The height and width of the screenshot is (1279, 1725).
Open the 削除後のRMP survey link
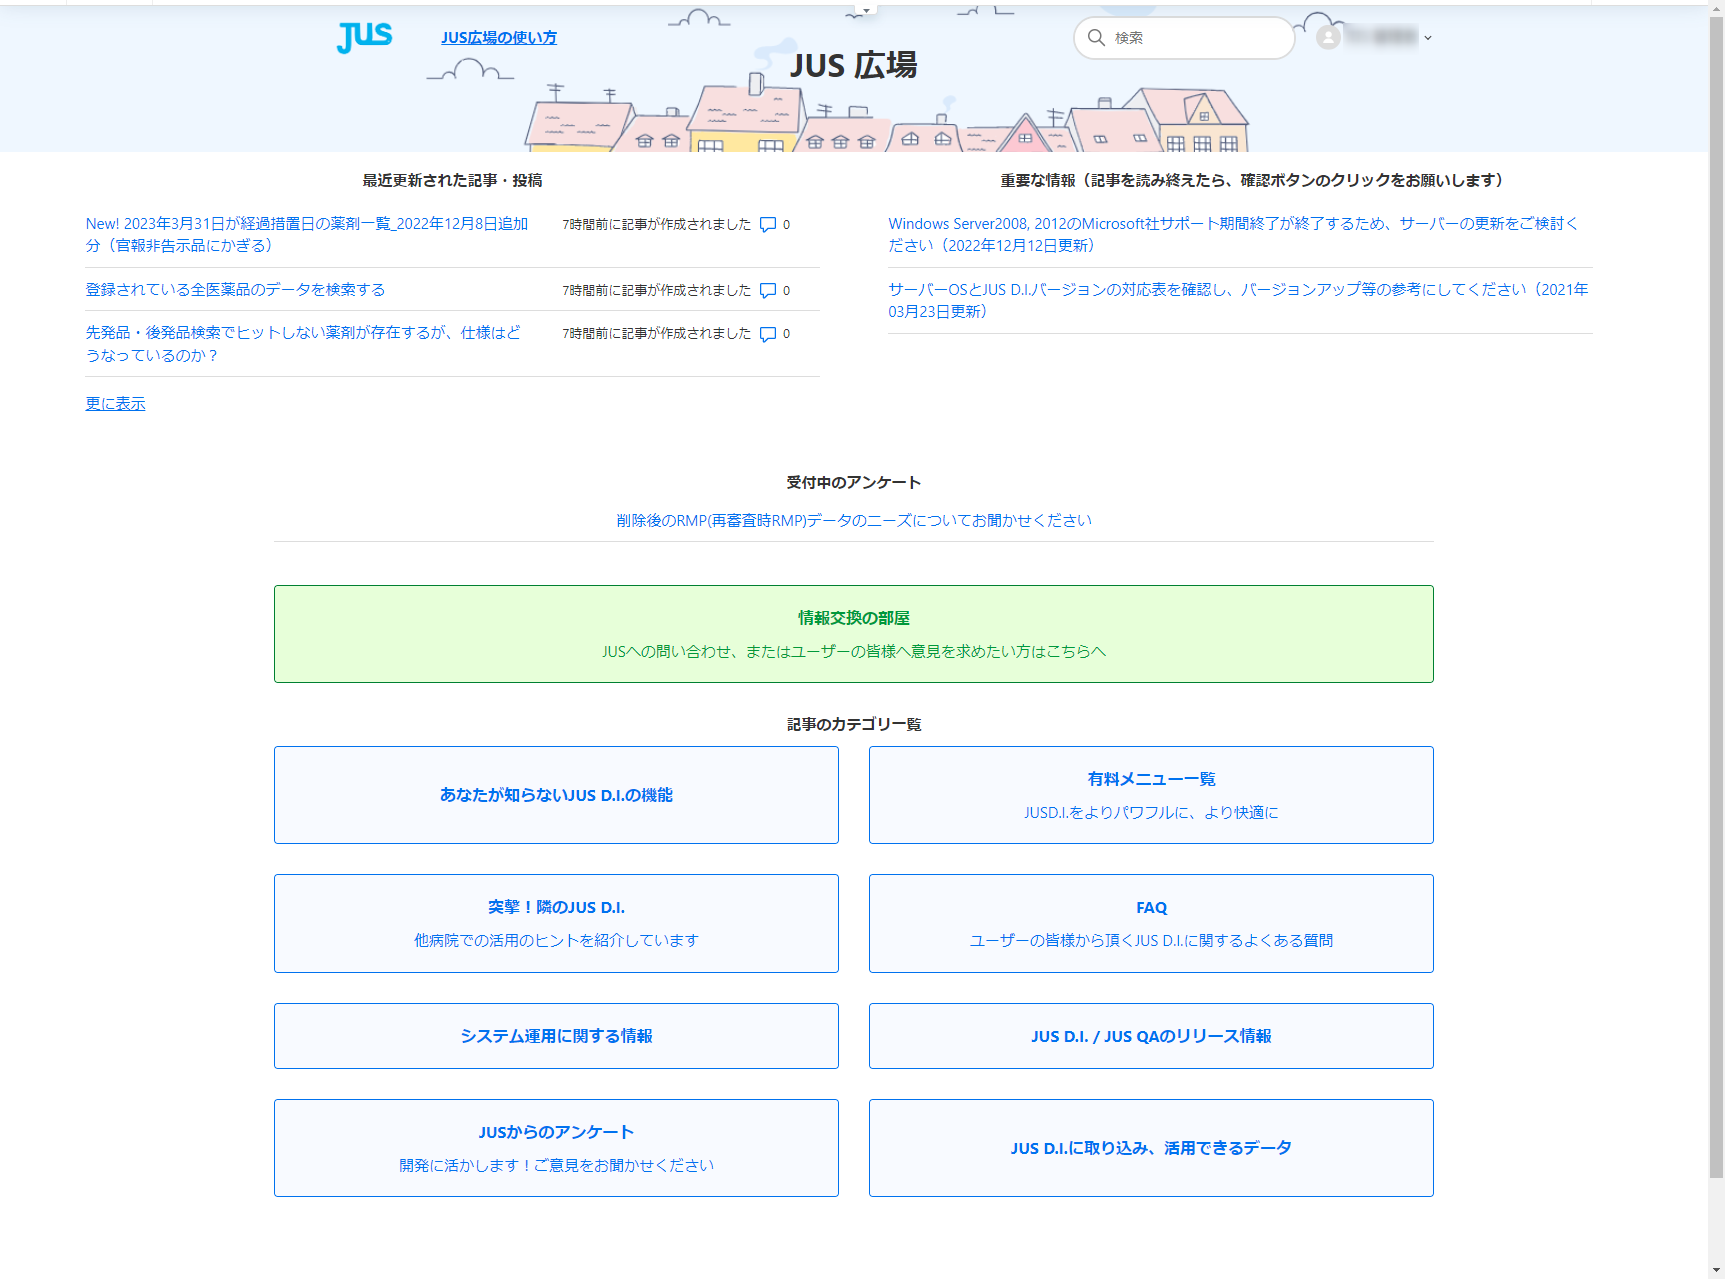(x=854, y=520)
